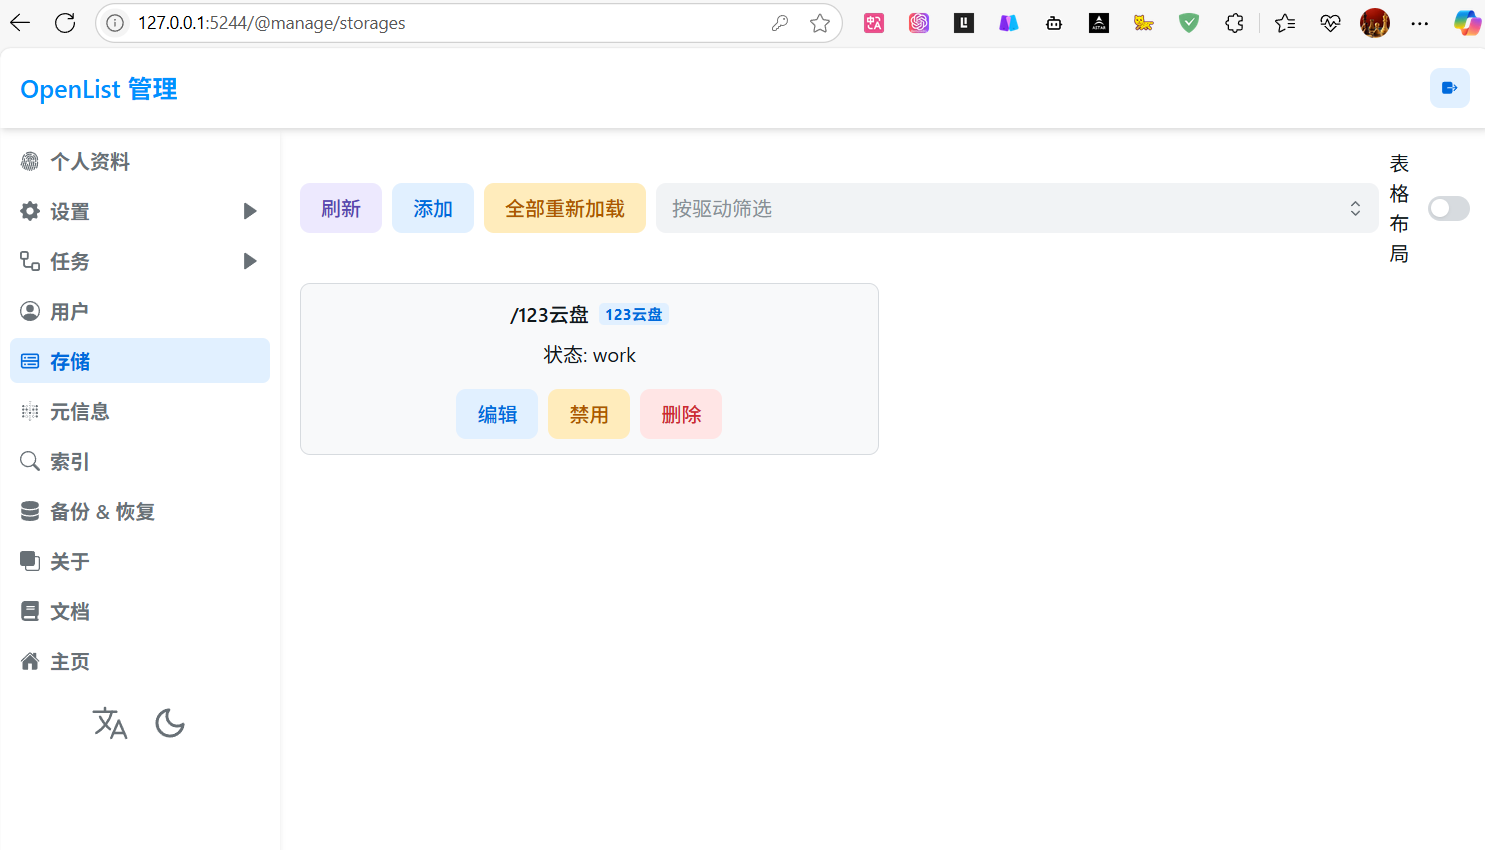Click the 添加 button
This screenshot has width=1485, height=850.
433,208
